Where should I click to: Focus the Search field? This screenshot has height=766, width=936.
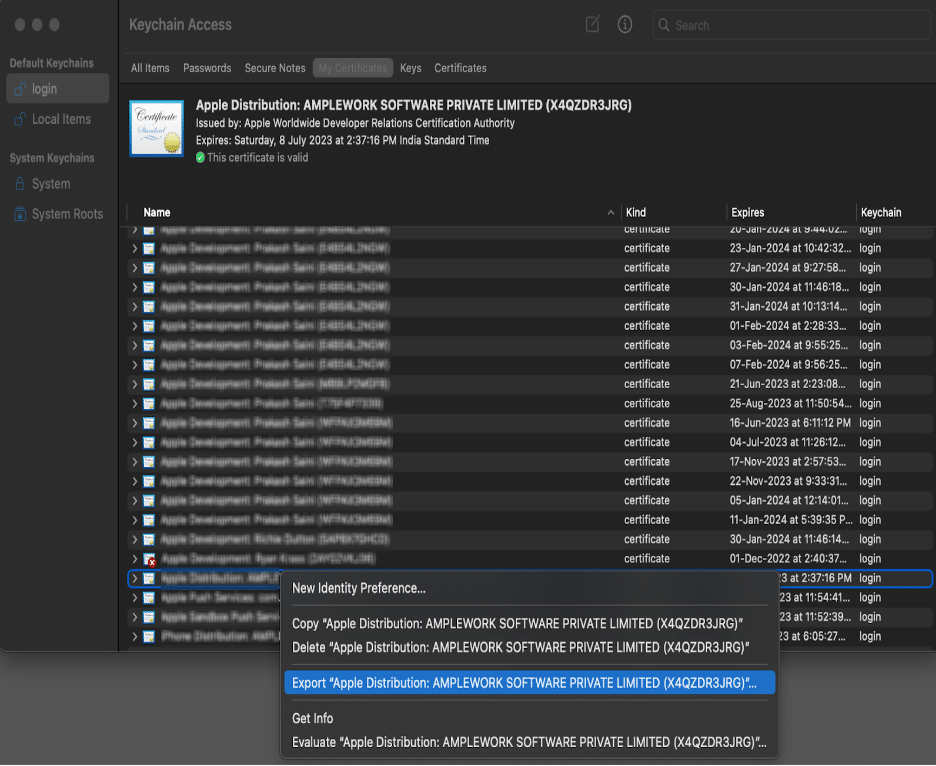click(792, 25)
